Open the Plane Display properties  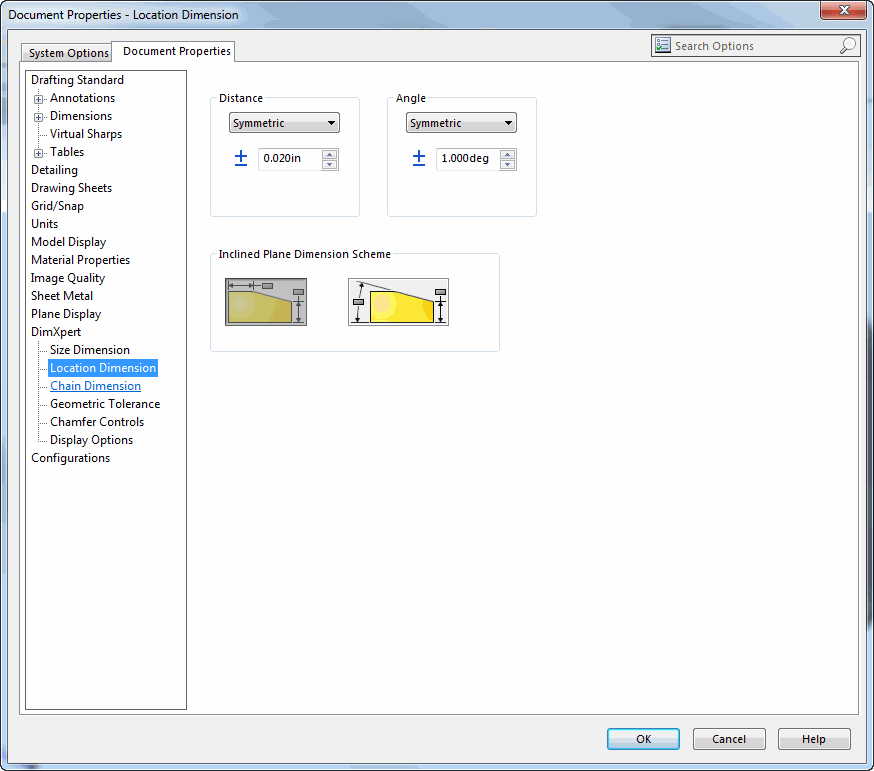coord(66,314)
